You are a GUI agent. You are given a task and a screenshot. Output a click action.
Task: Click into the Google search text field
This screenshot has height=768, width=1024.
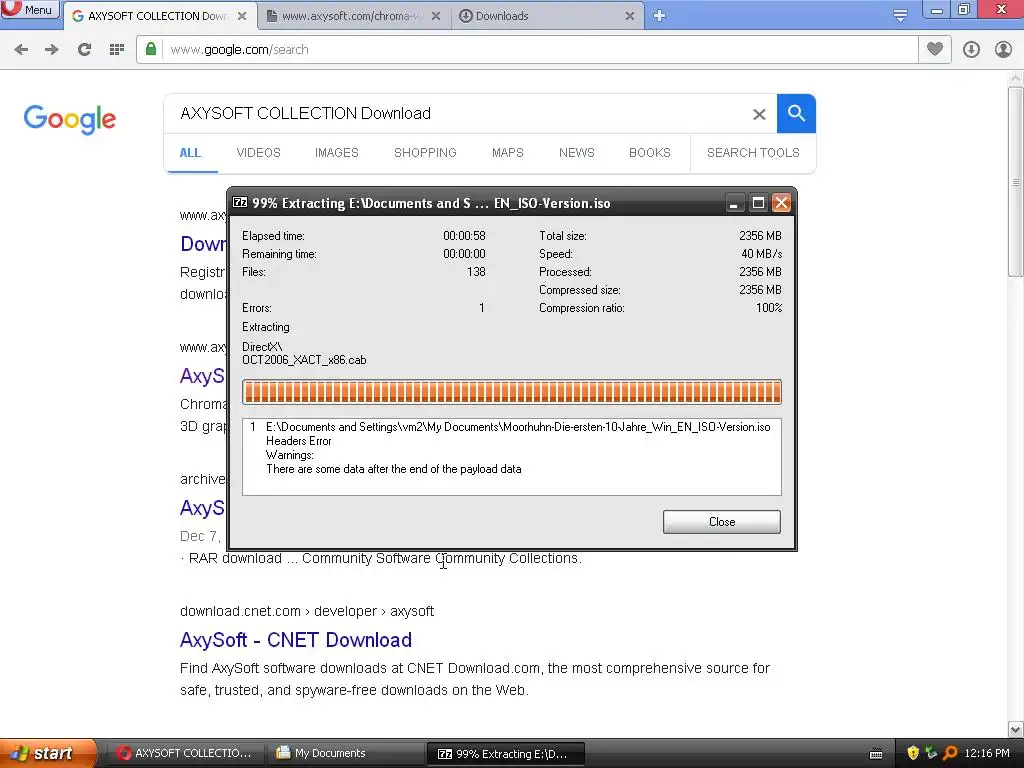(457, 114)
